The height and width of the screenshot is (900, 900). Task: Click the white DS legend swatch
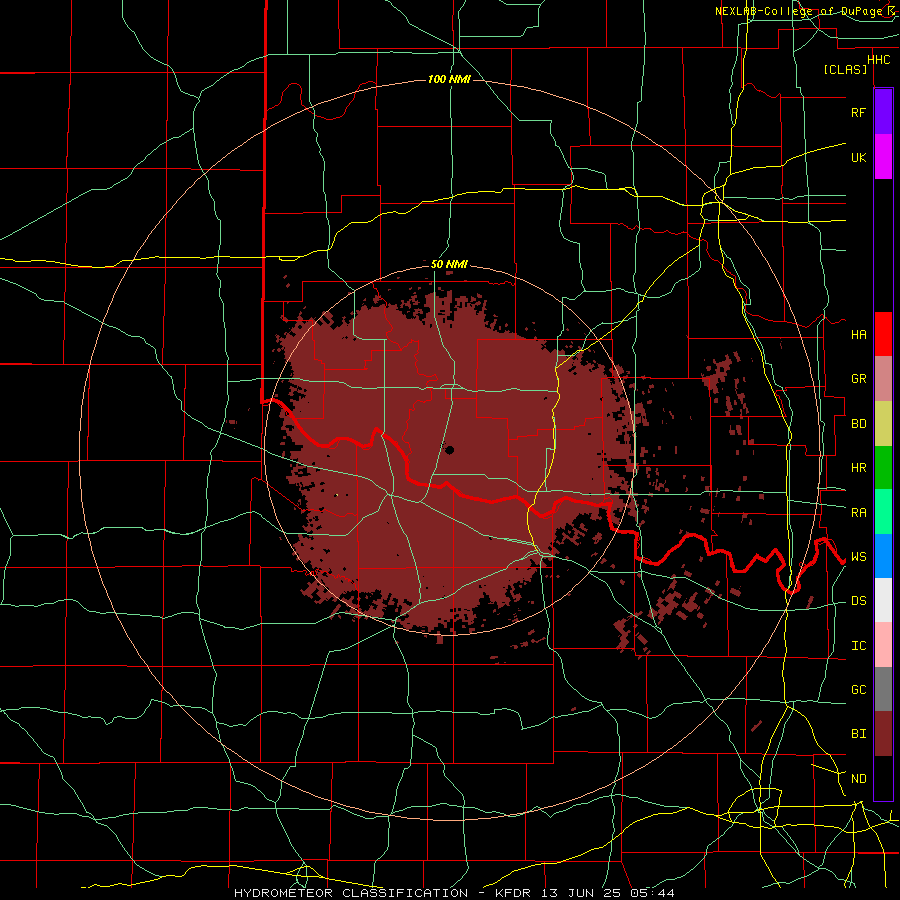tap(883, 600)
